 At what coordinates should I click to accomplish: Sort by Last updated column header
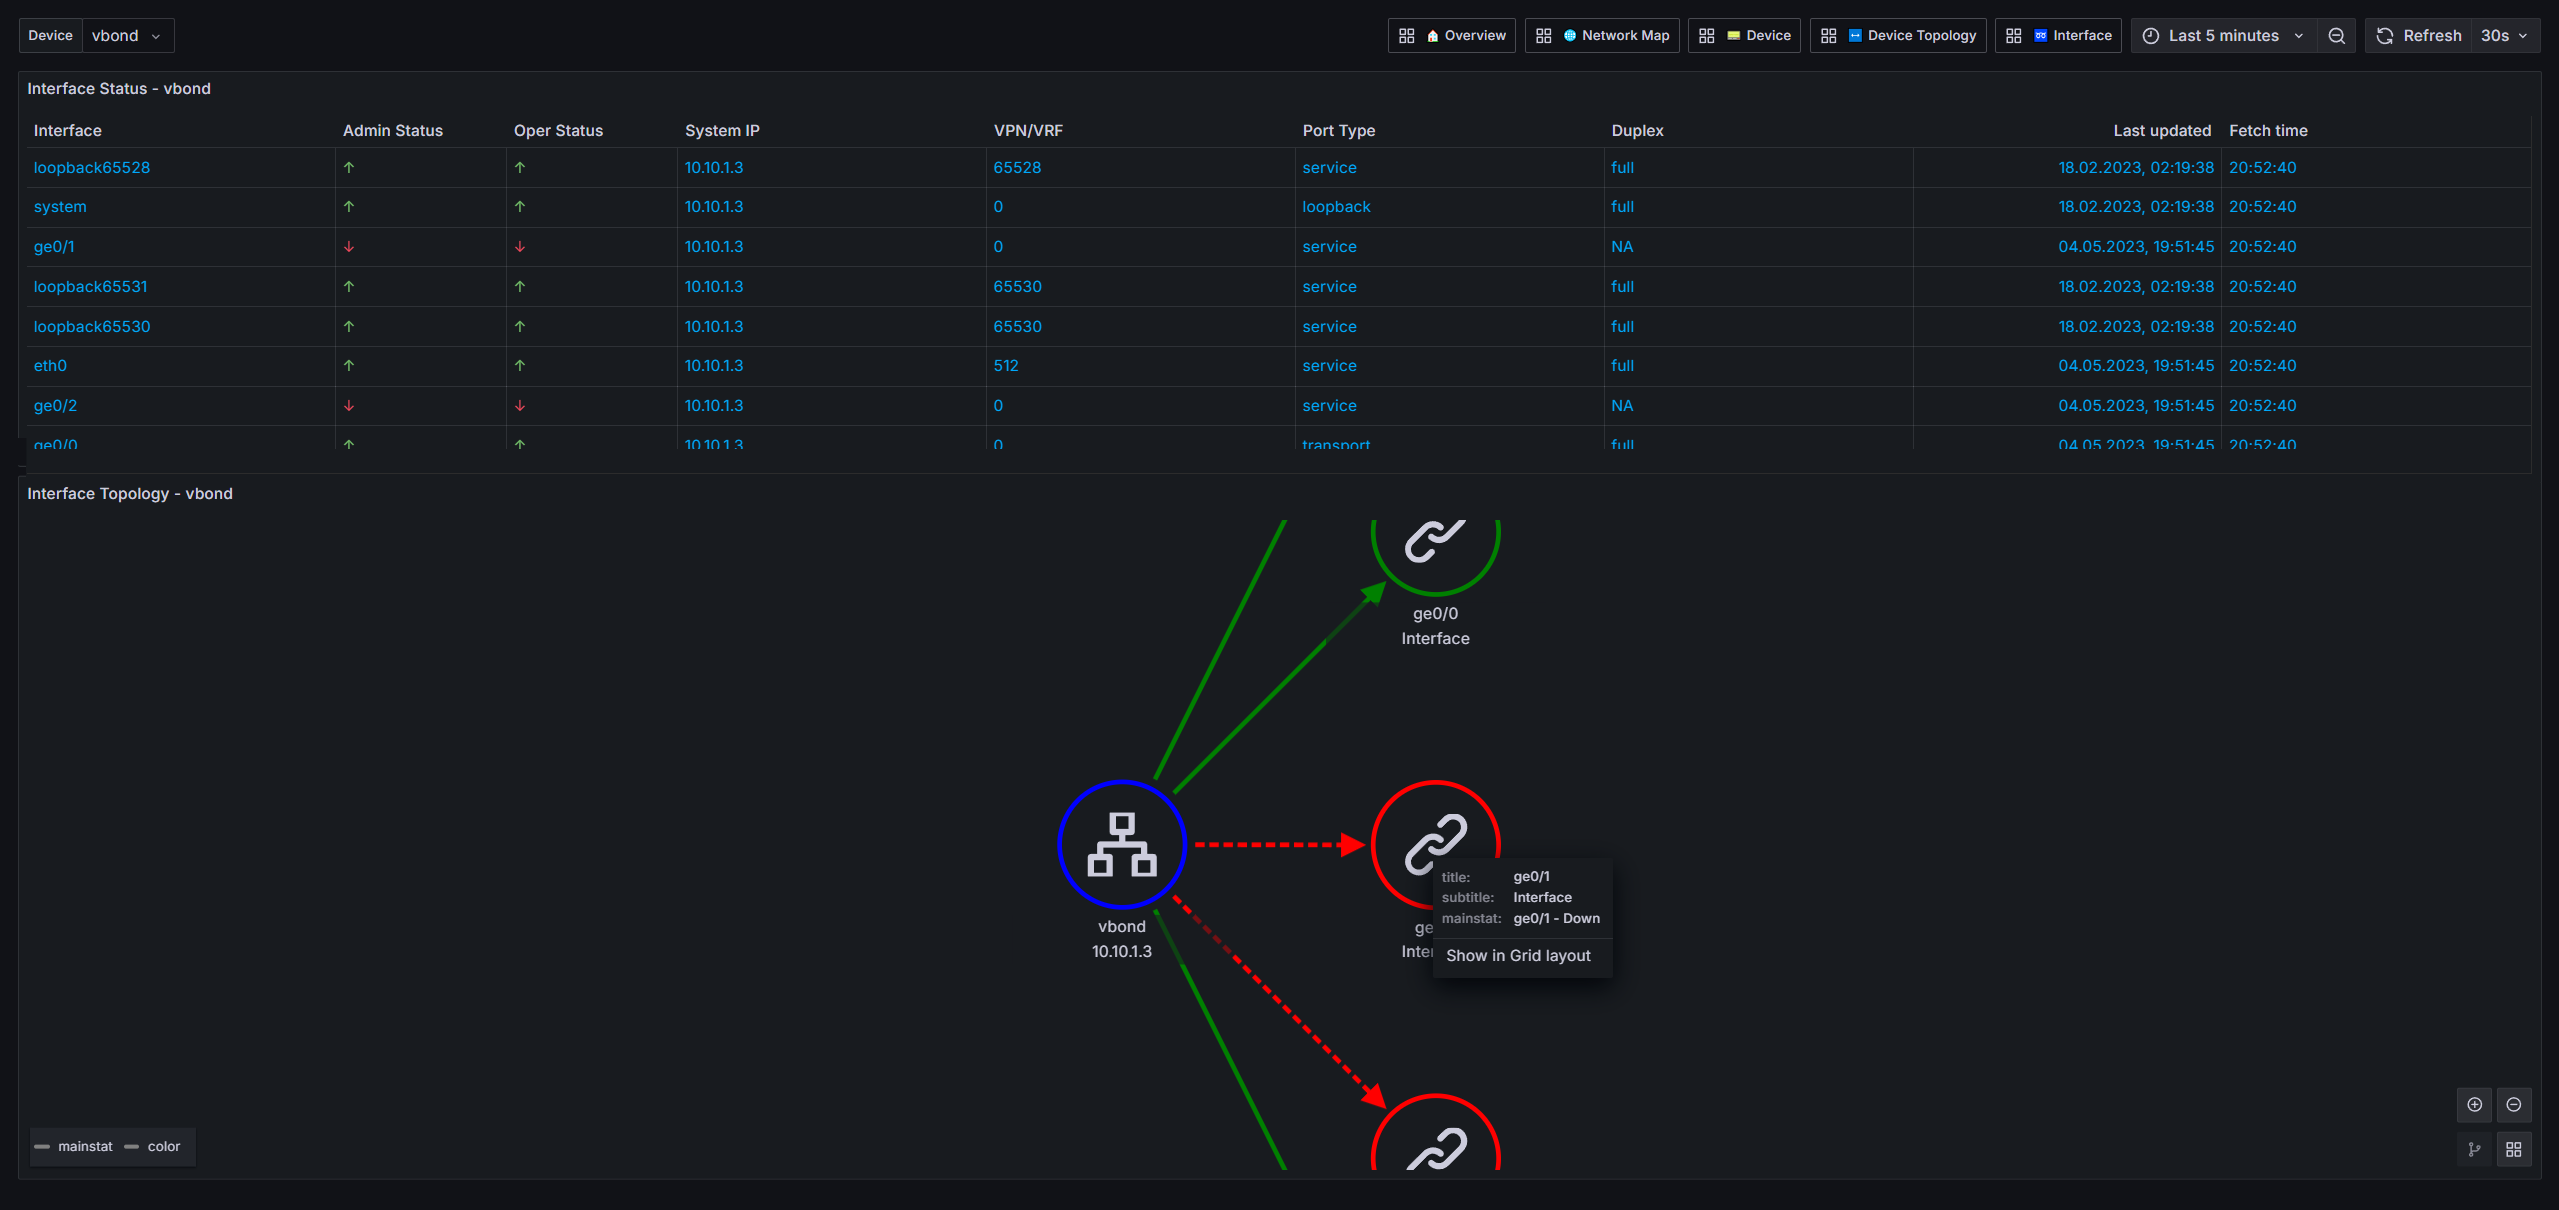click(2162, 131)
